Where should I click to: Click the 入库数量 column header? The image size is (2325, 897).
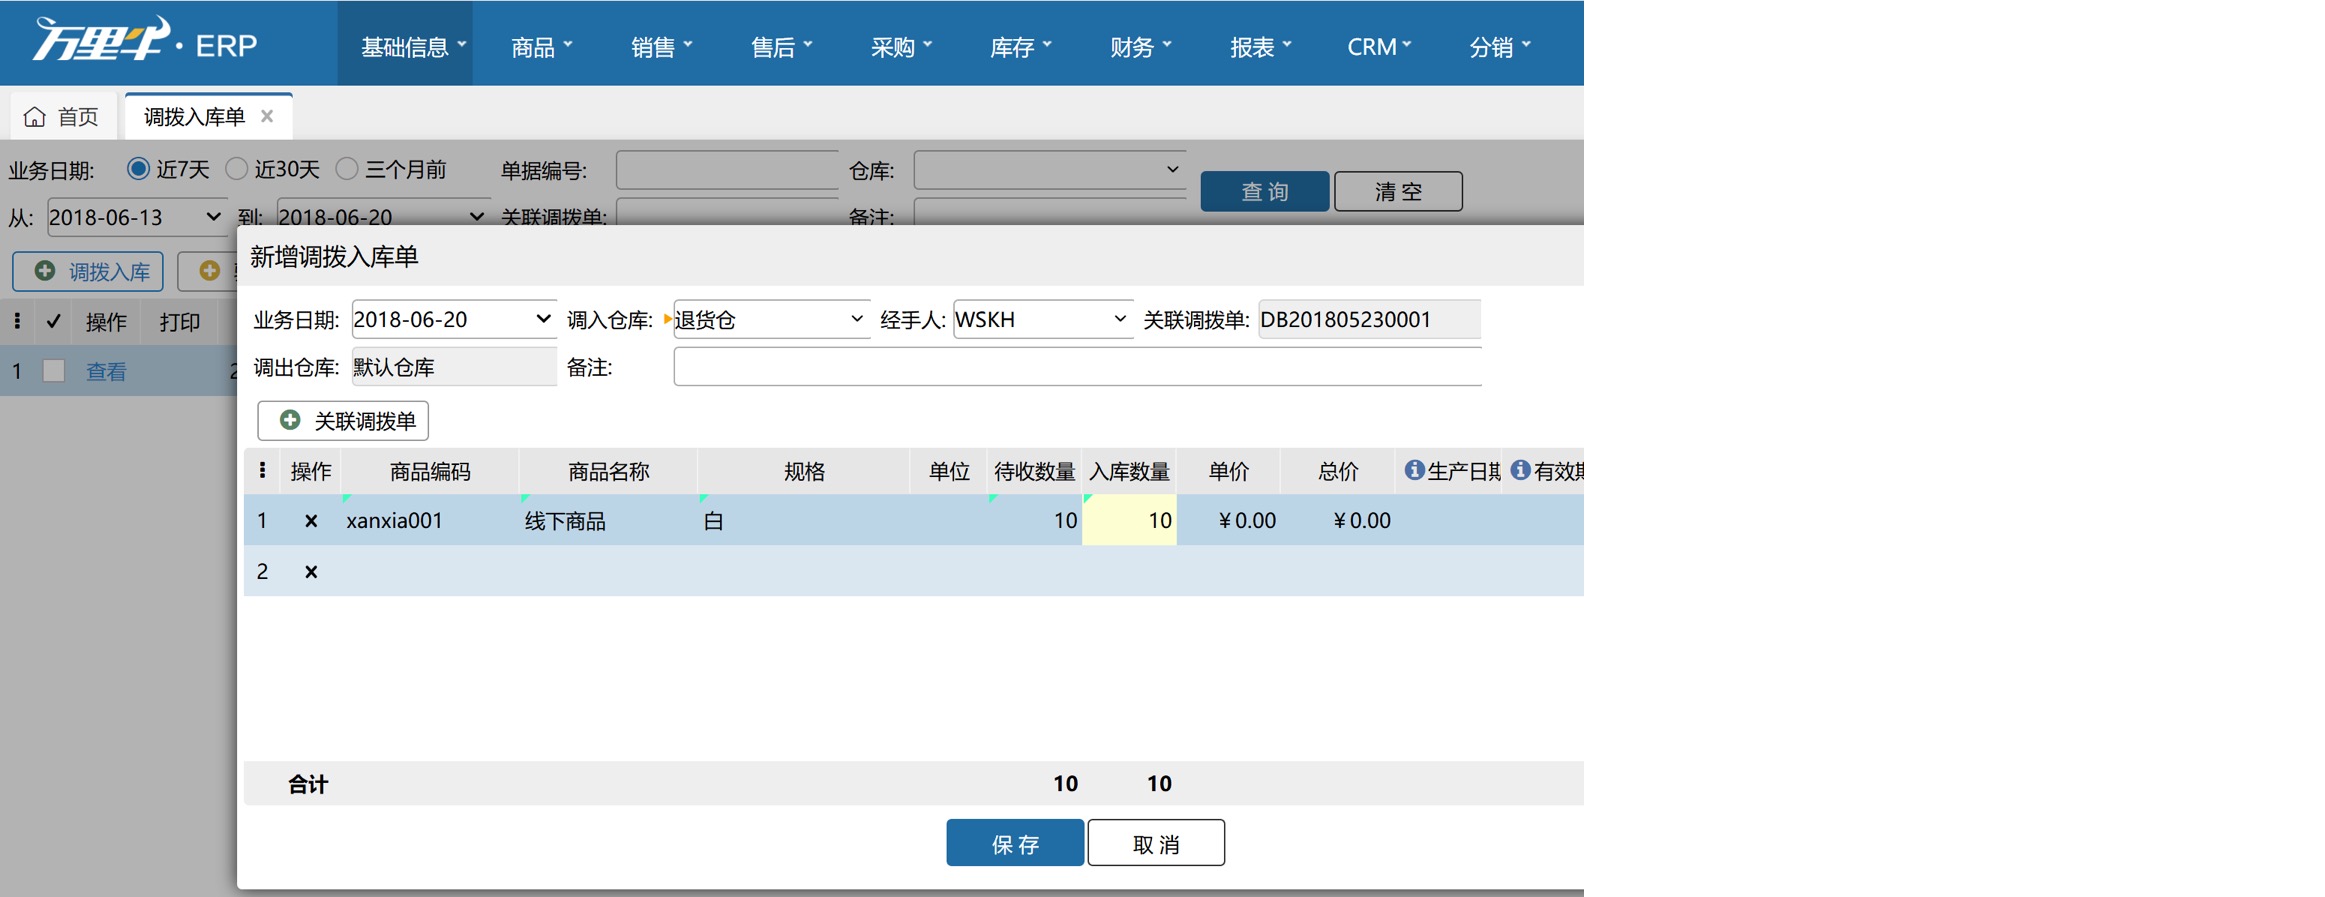click(x=1129, y=471)
